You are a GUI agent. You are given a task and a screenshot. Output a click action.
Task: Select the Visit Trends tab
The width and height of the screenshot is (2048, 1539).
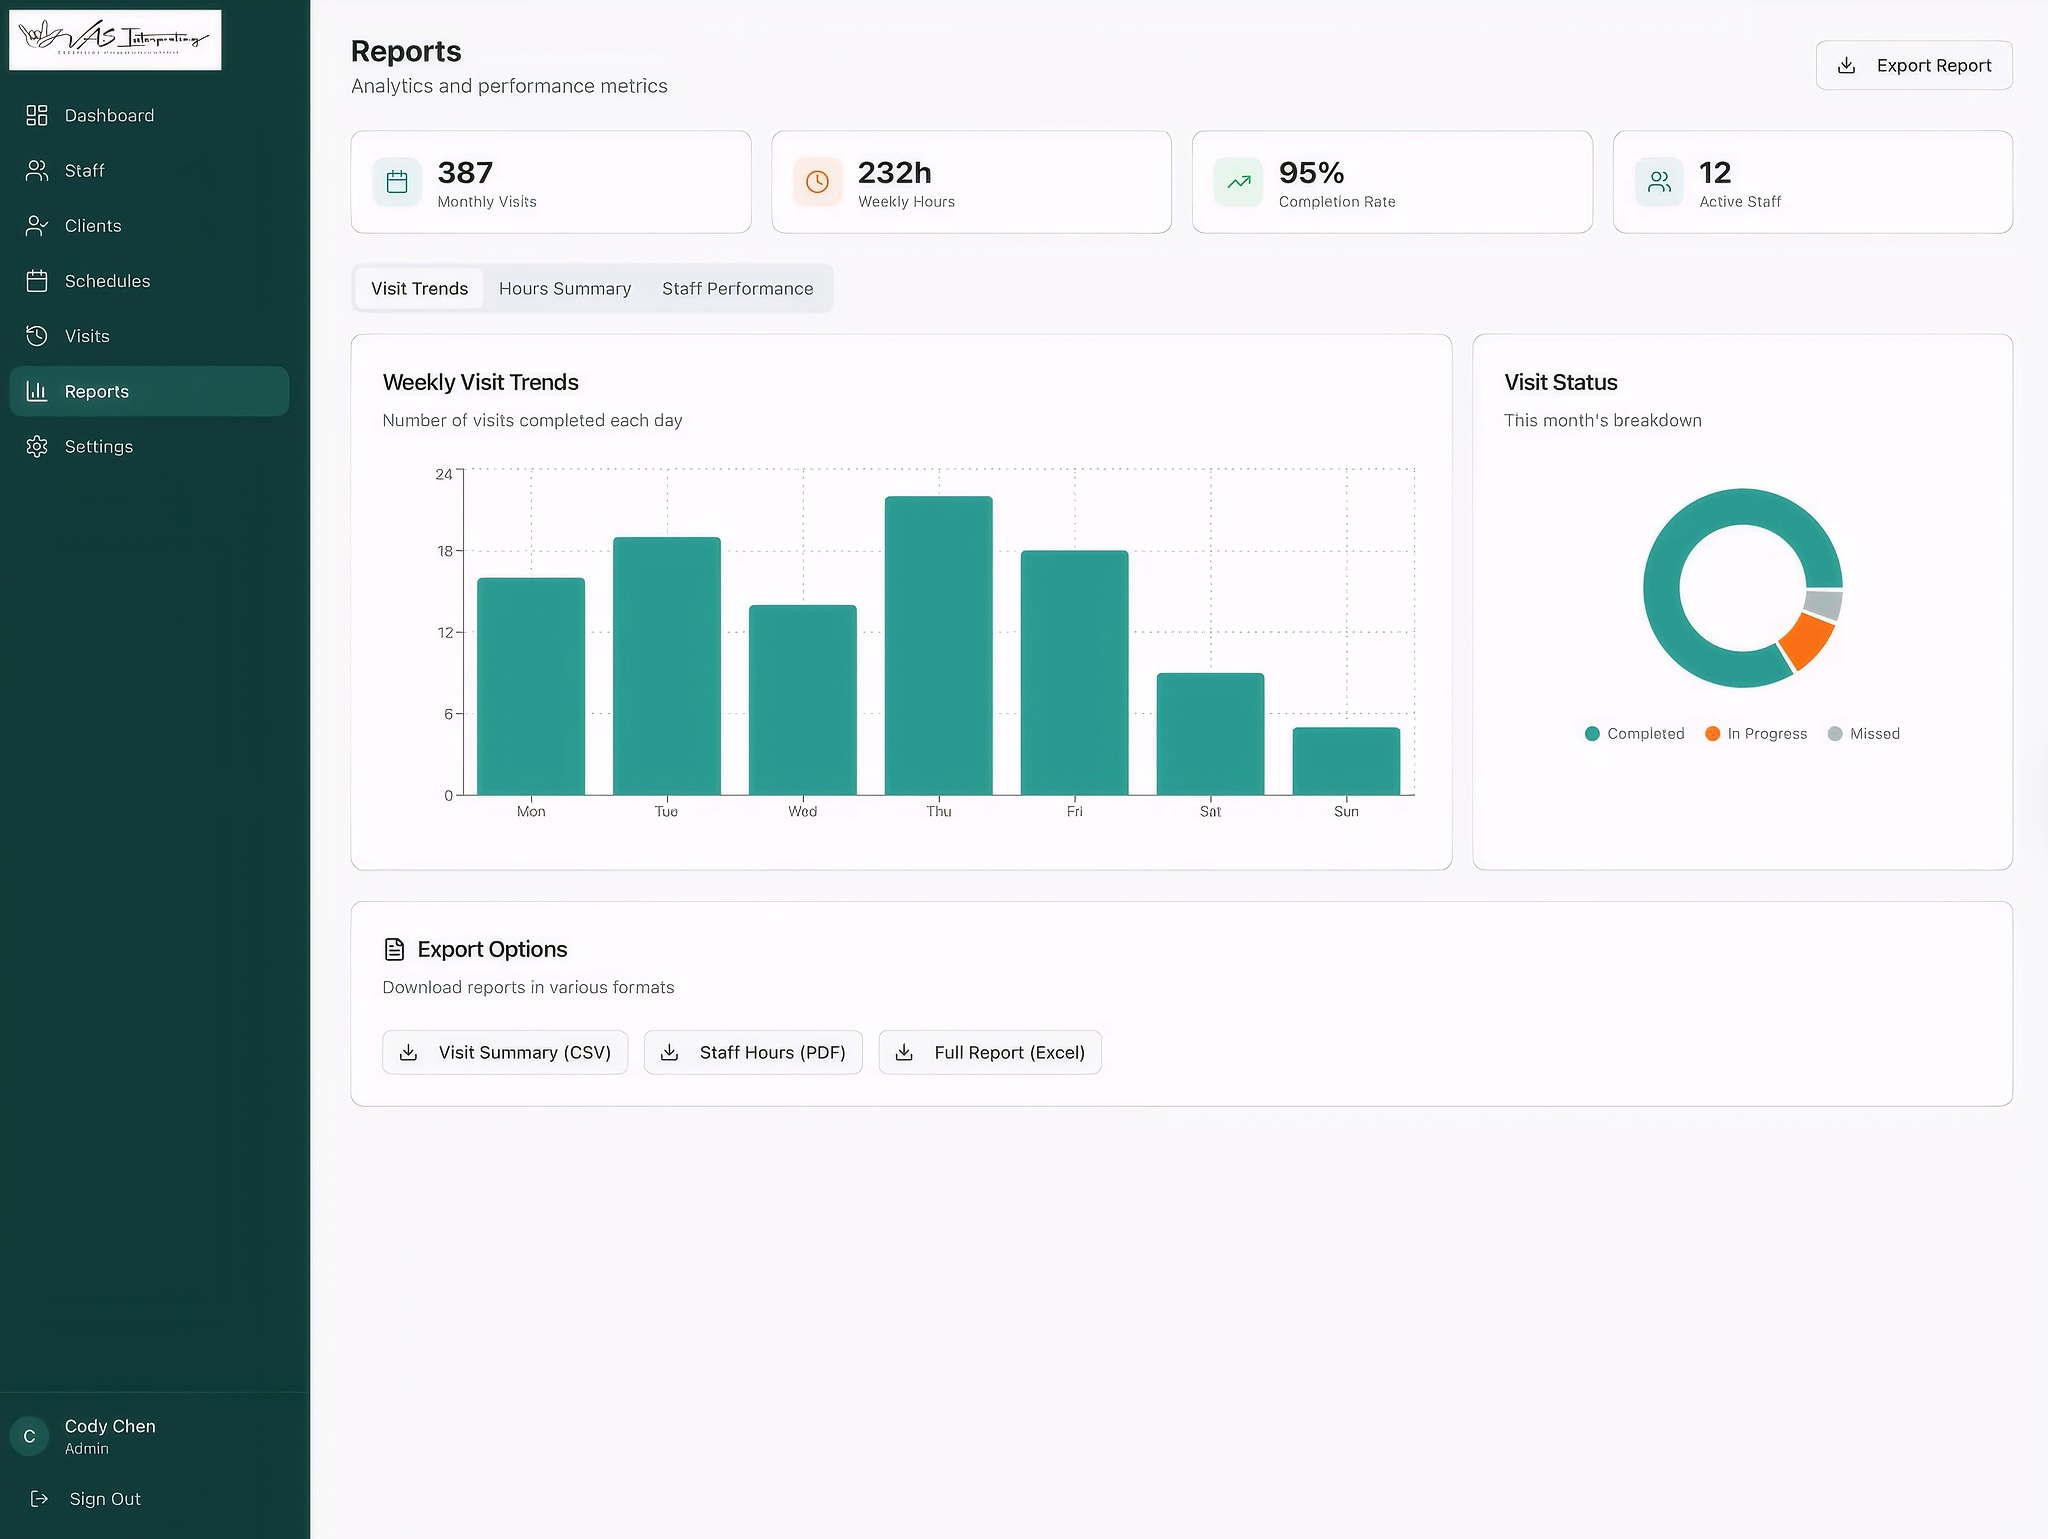[419, 288]
